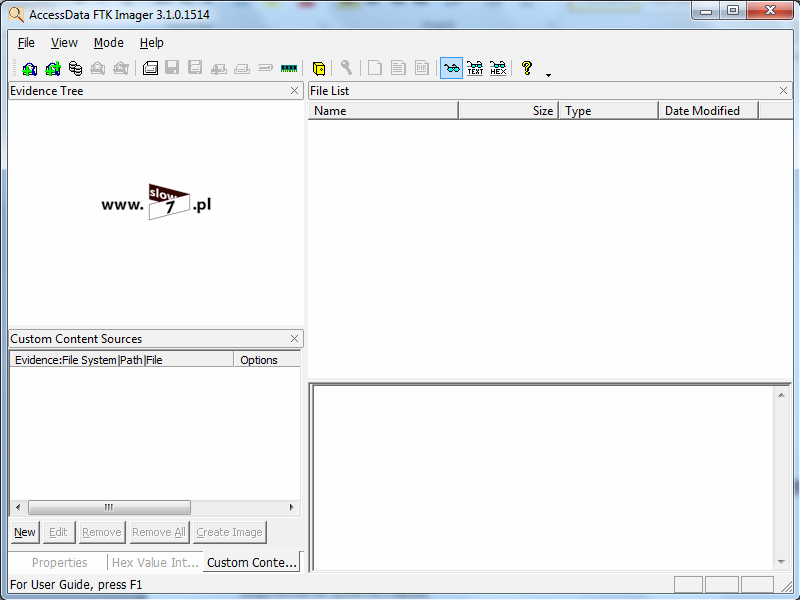Click the yellow question mark help icon
Image resolution: width=800 pixels, height=600 pixels.
tap(527, 68)
